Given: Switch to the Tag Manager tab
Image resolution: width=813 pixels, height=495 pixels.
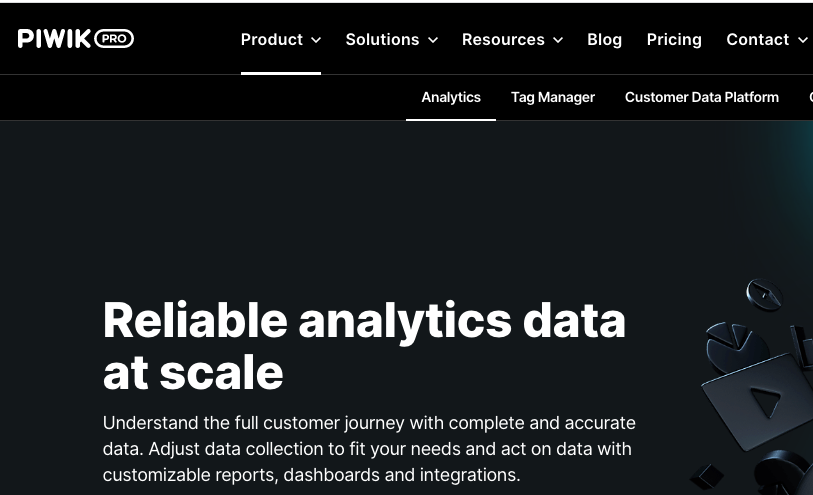Looking at the screenshot, I should point(553,97).
